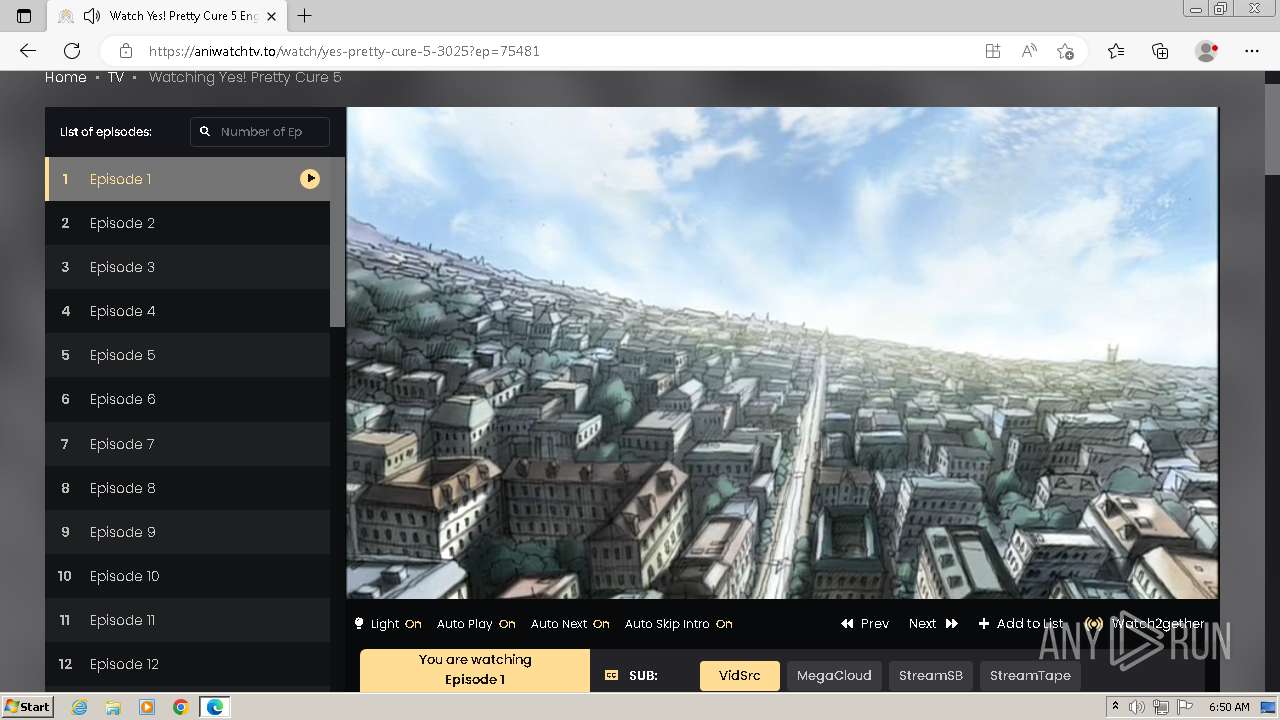This screenshot has height=720, width=1280.
Task: Close the Watch Yes! Pretty Cure tab
Action: (271, 16)
